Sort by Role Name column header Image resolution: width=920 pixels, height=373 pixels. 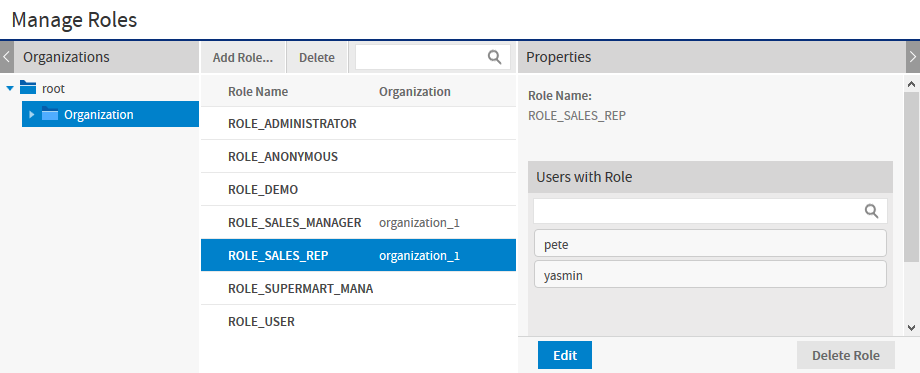click(258, 91)
